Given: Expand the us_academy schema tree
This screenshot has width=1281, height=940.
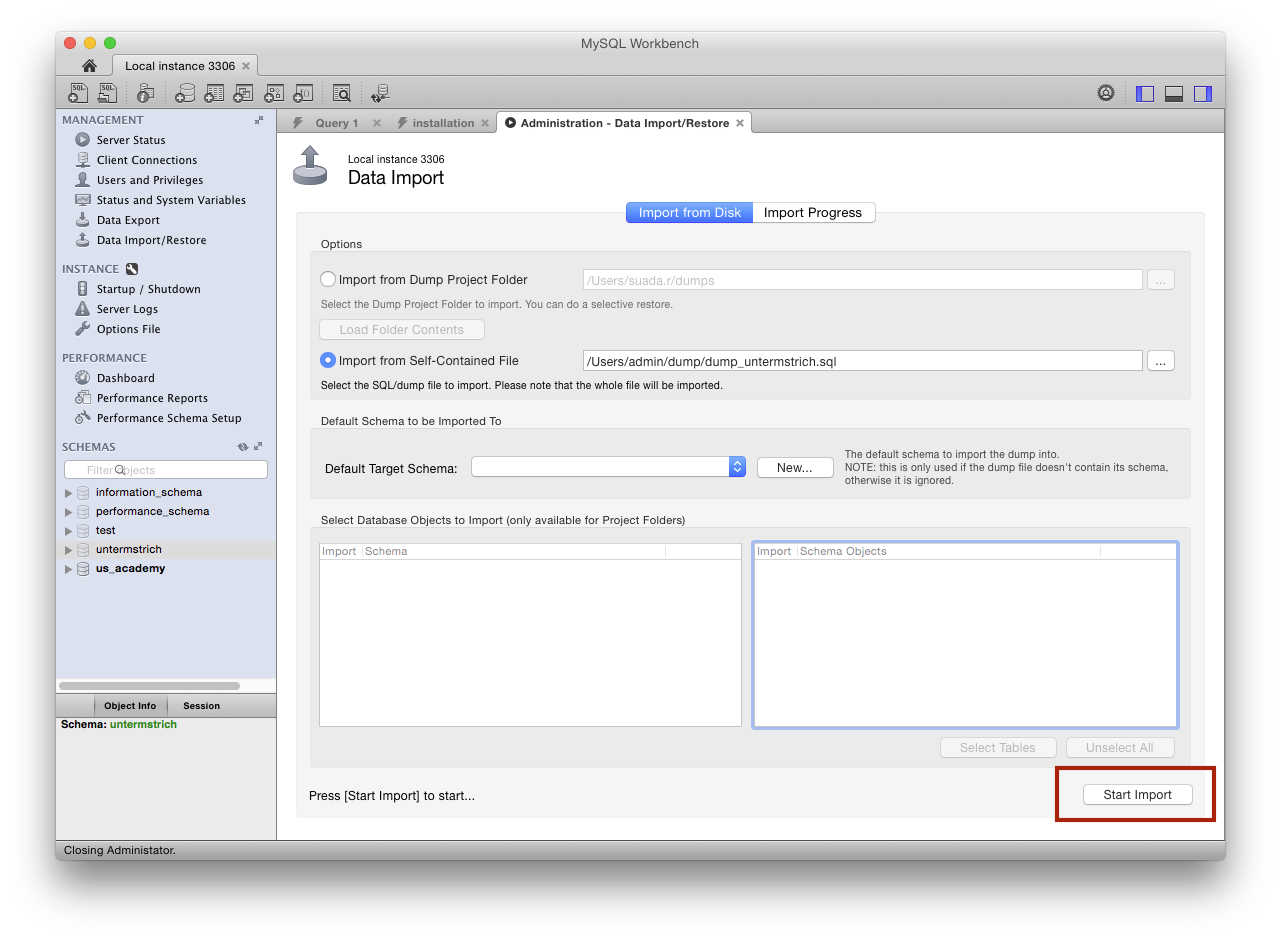Looking at the screenshot, I should point(68,569).
